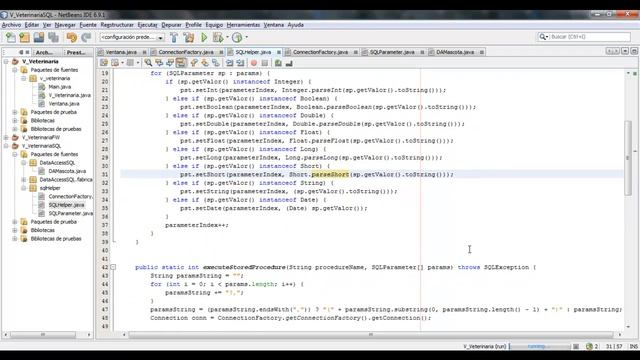Viewport: 640px width, 360px height.
Task: Click the uncomment lines icon in editor toolbar
Action: pyautogui.click(x=289, y=63)
